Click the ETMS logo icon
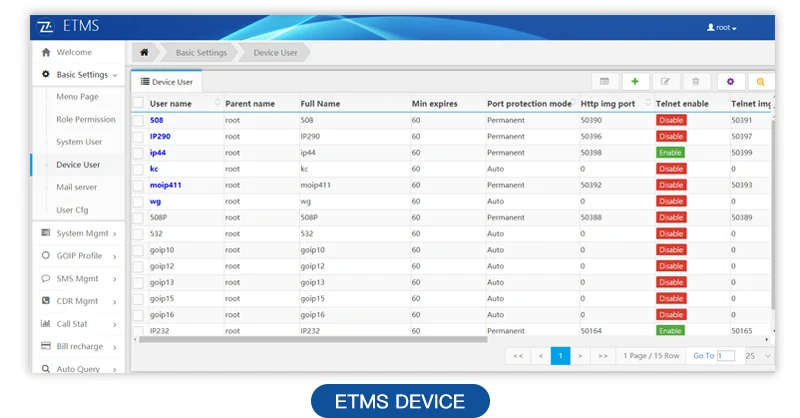The width and height of the screenshot is (800, 418). (44, 27)
